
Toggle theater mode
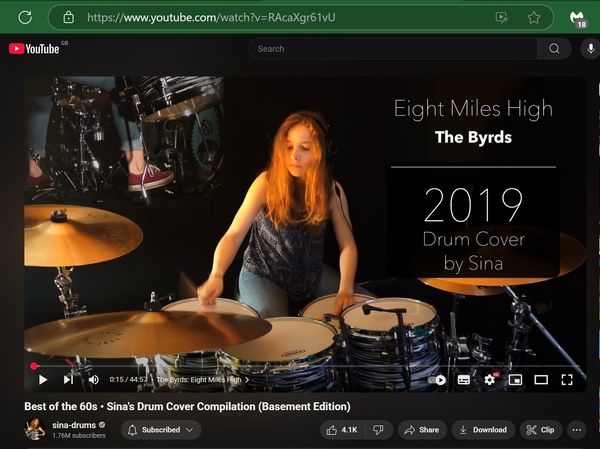pos(541,380)
